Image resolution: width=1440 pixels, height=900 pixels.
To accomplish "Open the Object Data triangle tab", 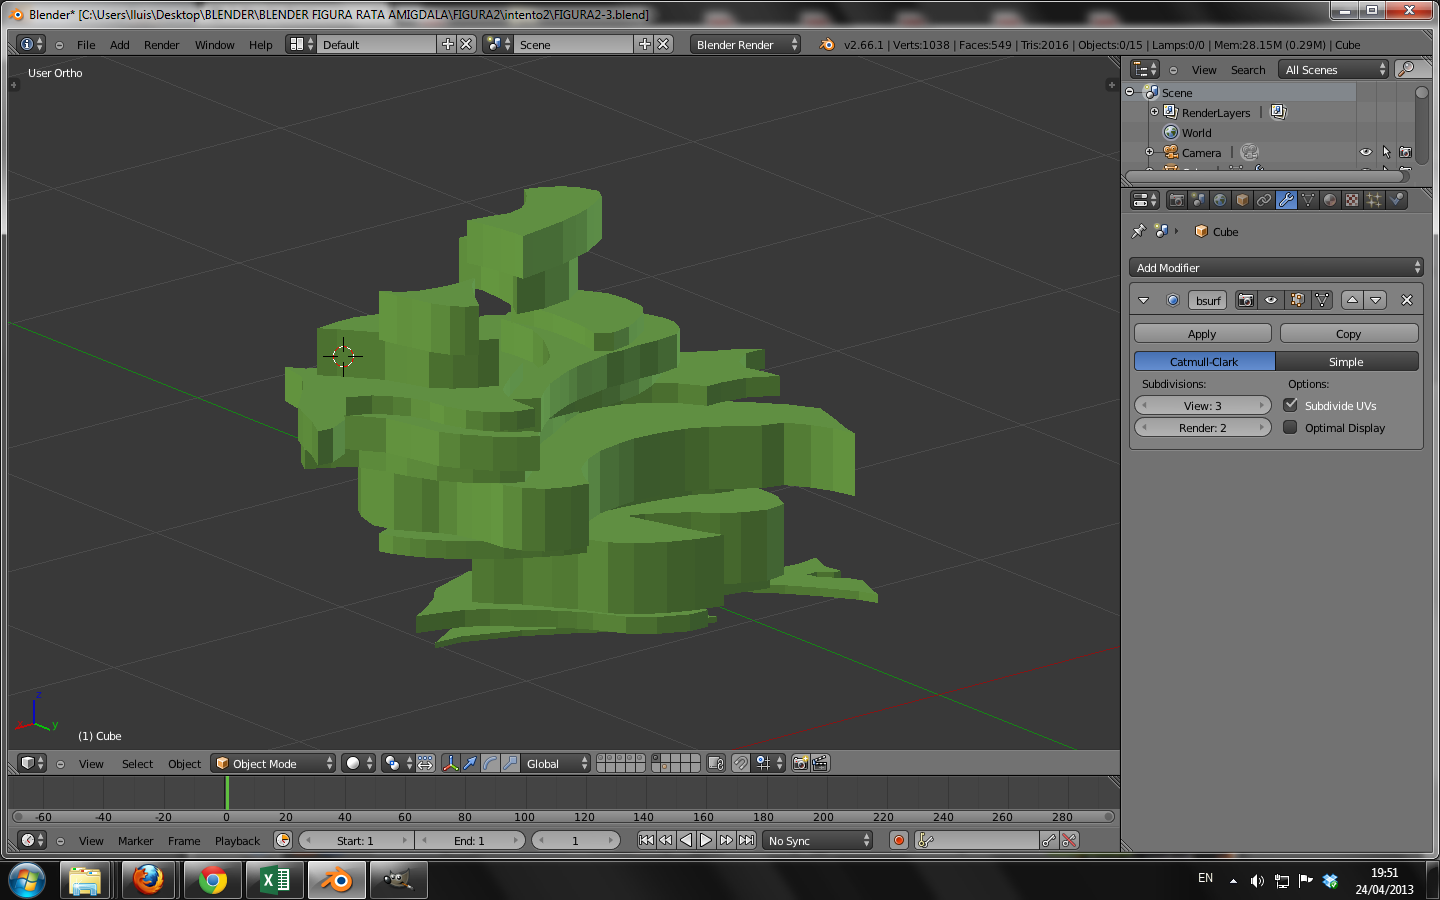I will 1308,200.
